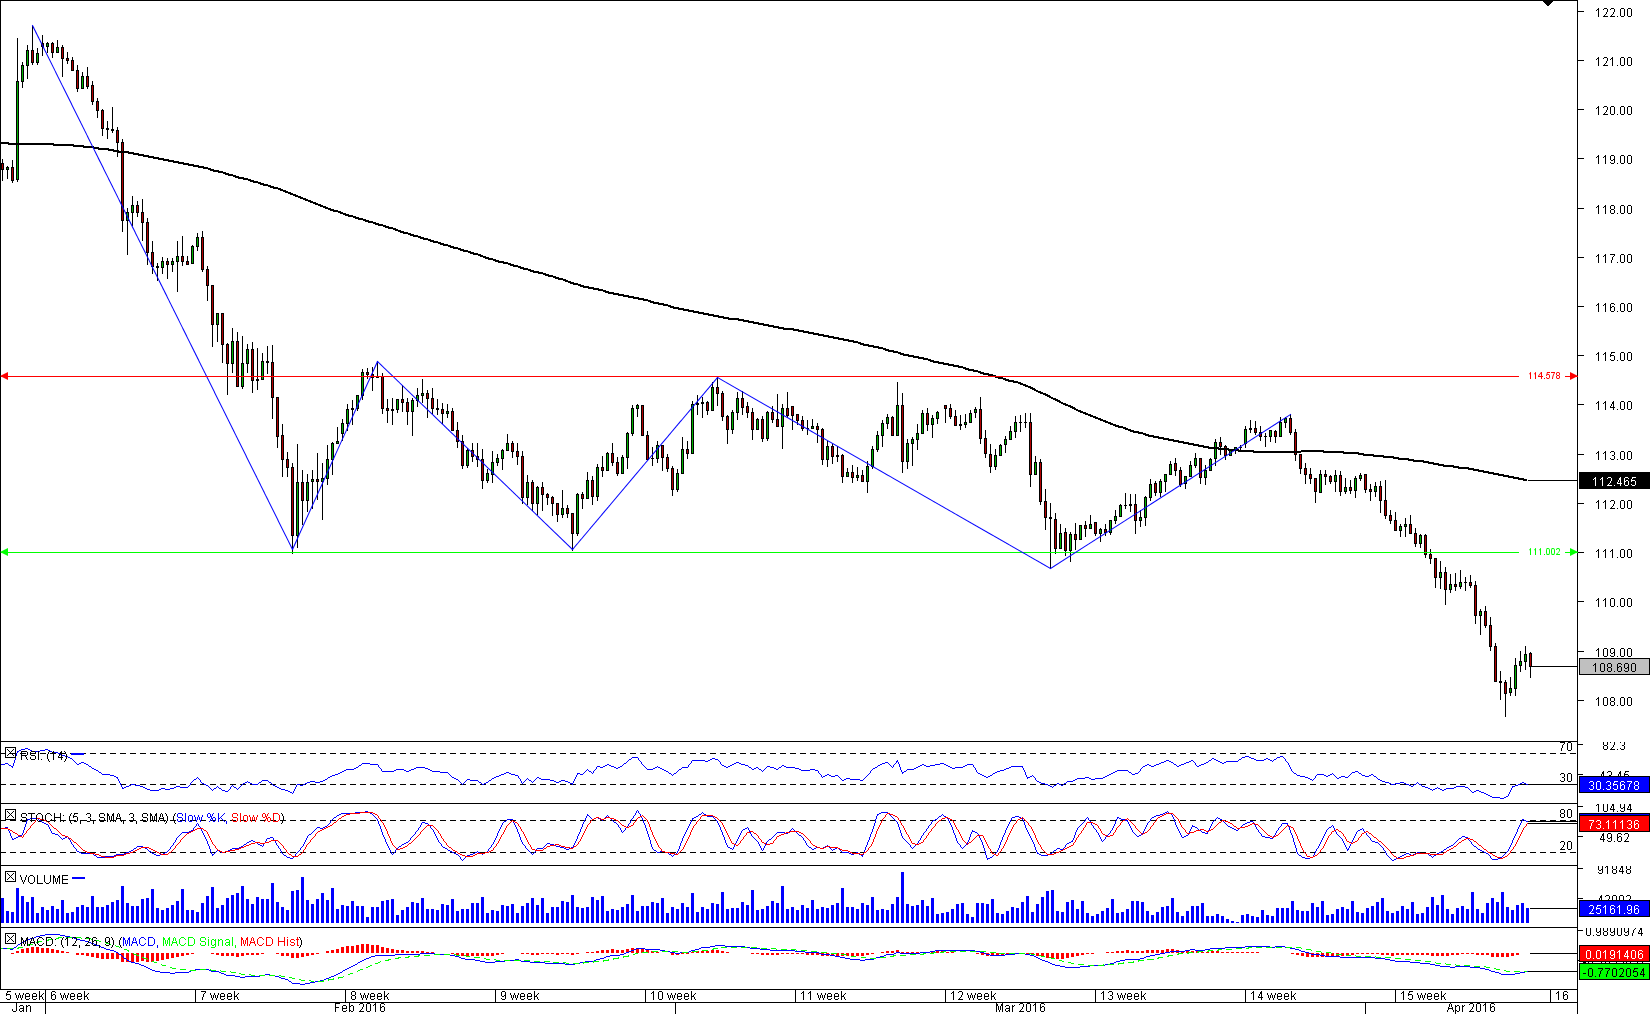Click the current price label 108.690
Image resolution: width=1651 pixels, height=1014 pixels.
(1614, 667)
